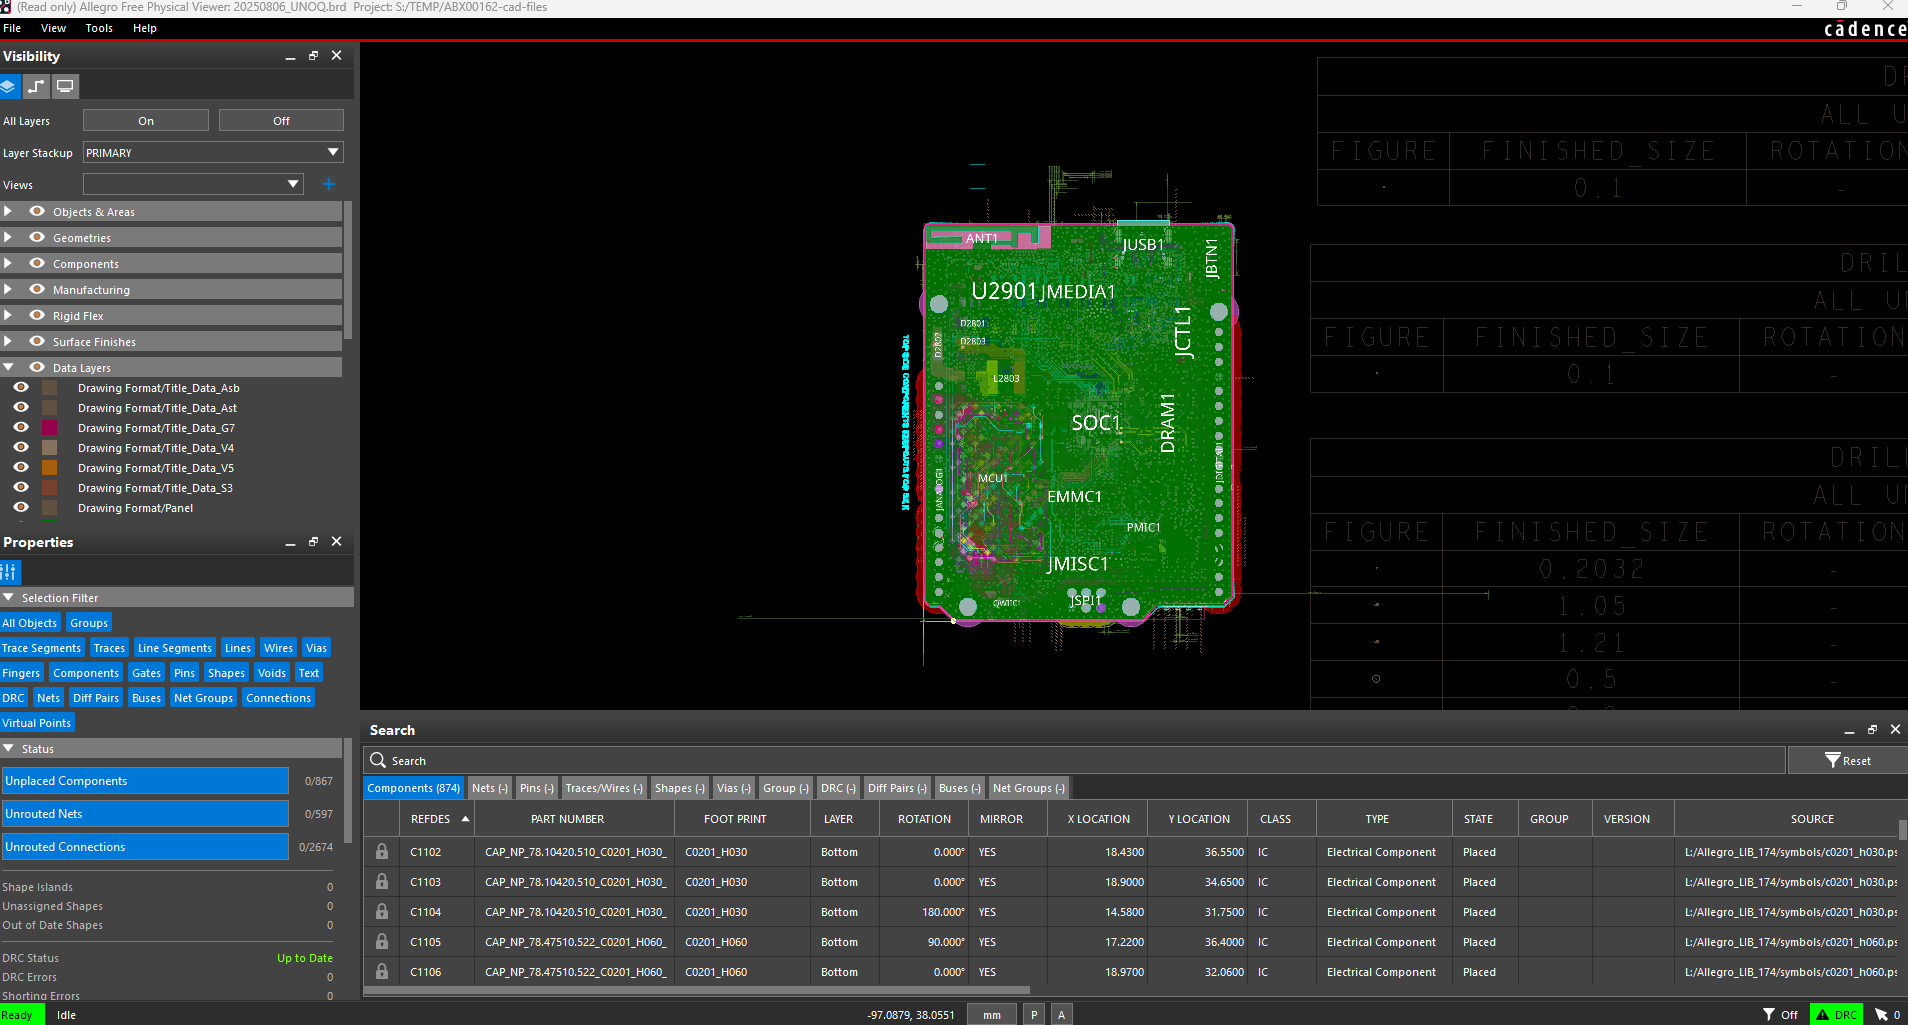
Task: Switch to the Nets search tab
Action: click(489, 788)
